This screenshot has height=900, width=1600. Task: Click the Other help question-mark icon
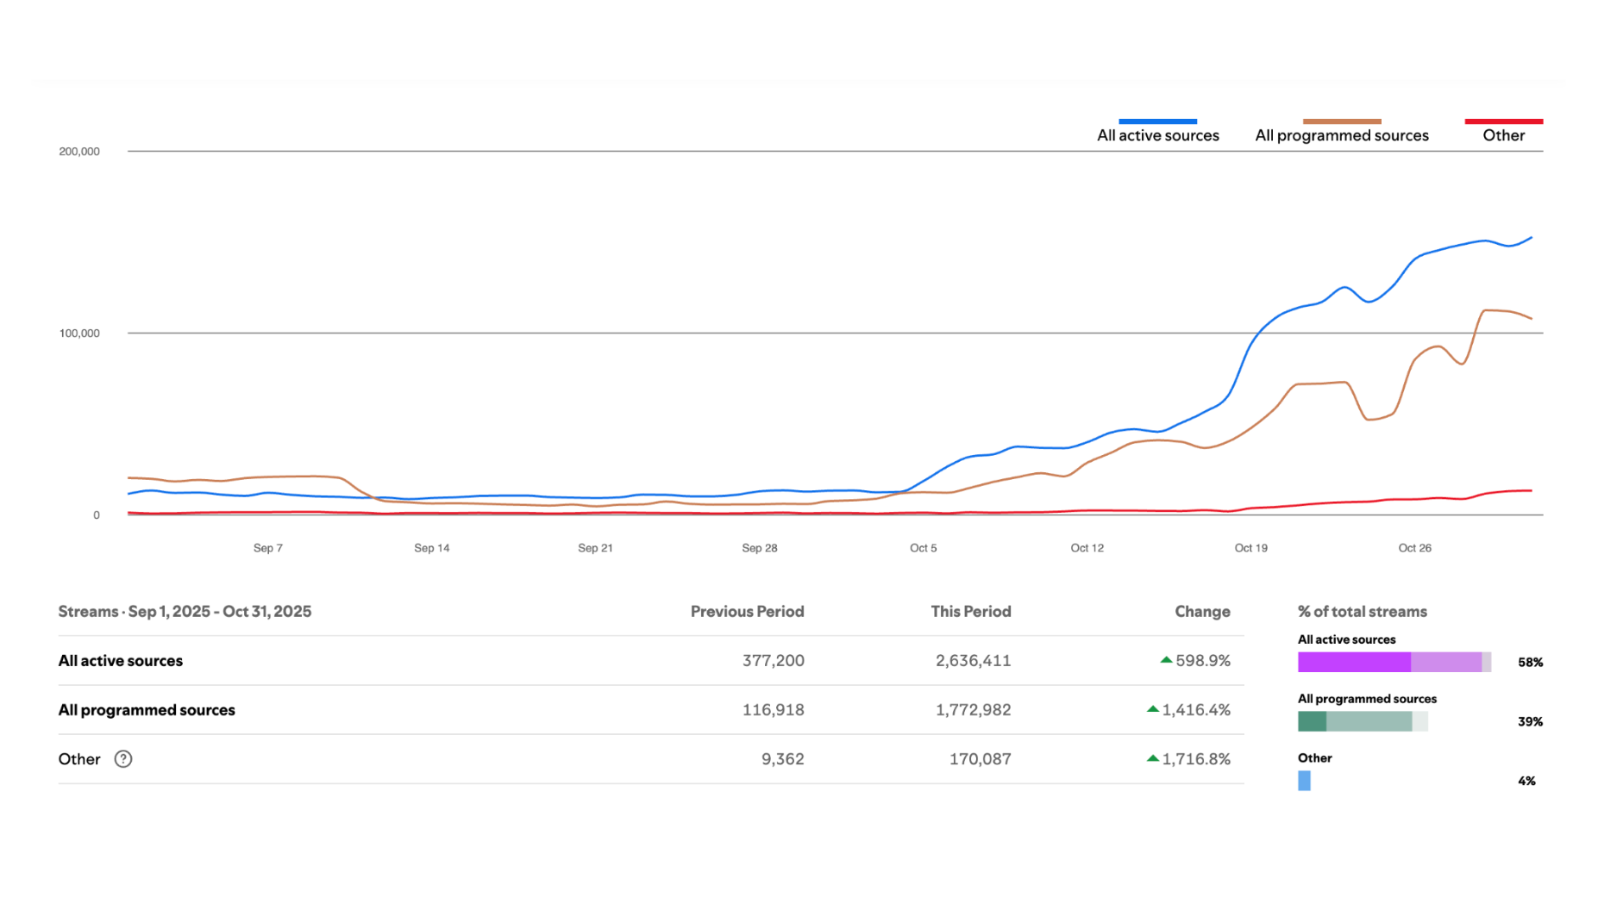coord(123,759)
